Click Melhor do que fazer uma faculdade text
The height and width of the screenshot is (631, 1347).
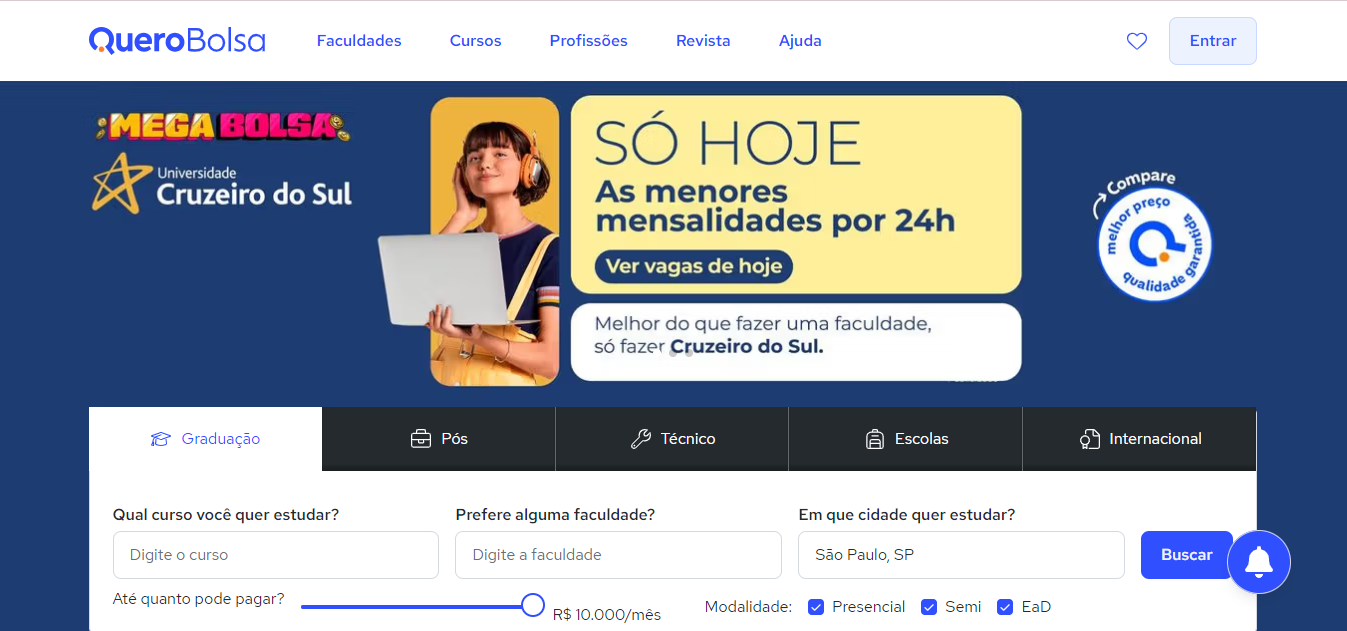click(762, 324)
